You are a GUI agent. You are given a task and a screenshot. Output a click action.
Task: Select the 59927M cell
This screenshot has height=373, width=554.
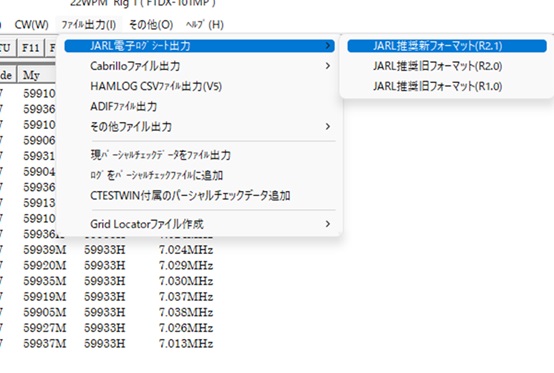45,328
